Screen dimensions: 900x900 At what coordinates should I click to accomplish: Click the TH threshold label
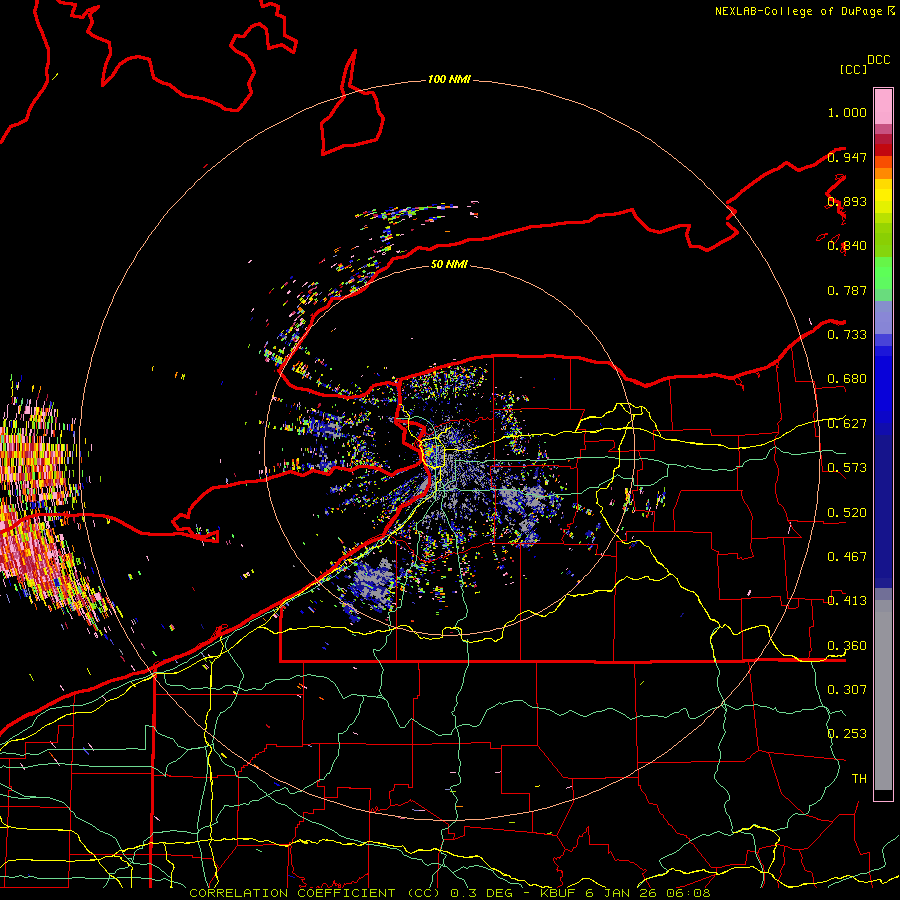pos(859,779)
